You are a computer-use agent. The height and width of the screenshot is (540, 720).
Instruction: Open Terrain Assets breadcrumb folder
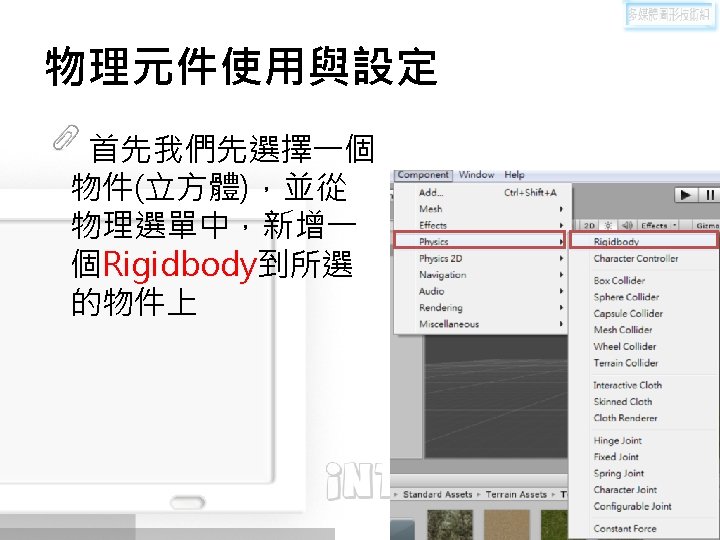(516, 495)
